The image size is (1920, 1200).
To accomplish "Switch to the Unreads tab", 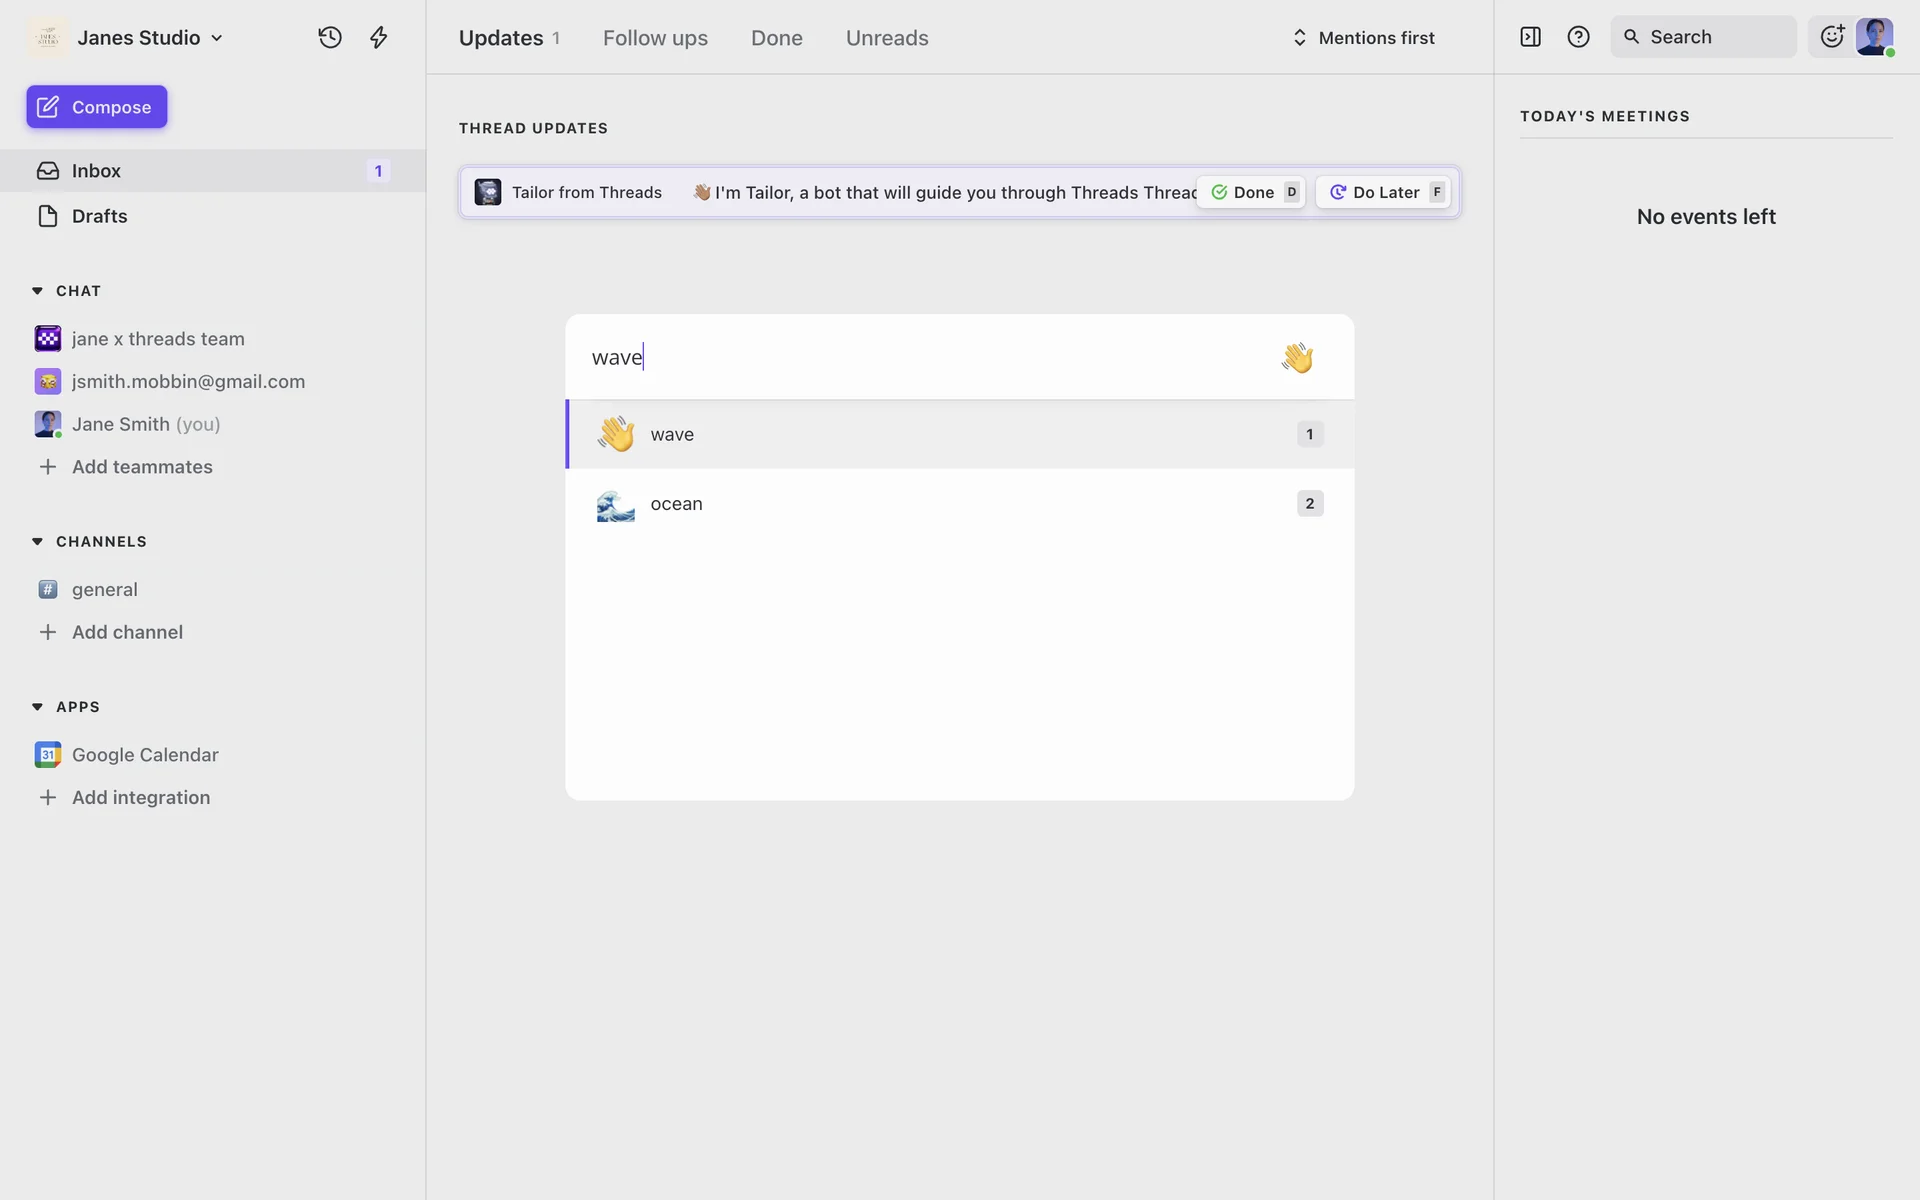I will [887, 38].
